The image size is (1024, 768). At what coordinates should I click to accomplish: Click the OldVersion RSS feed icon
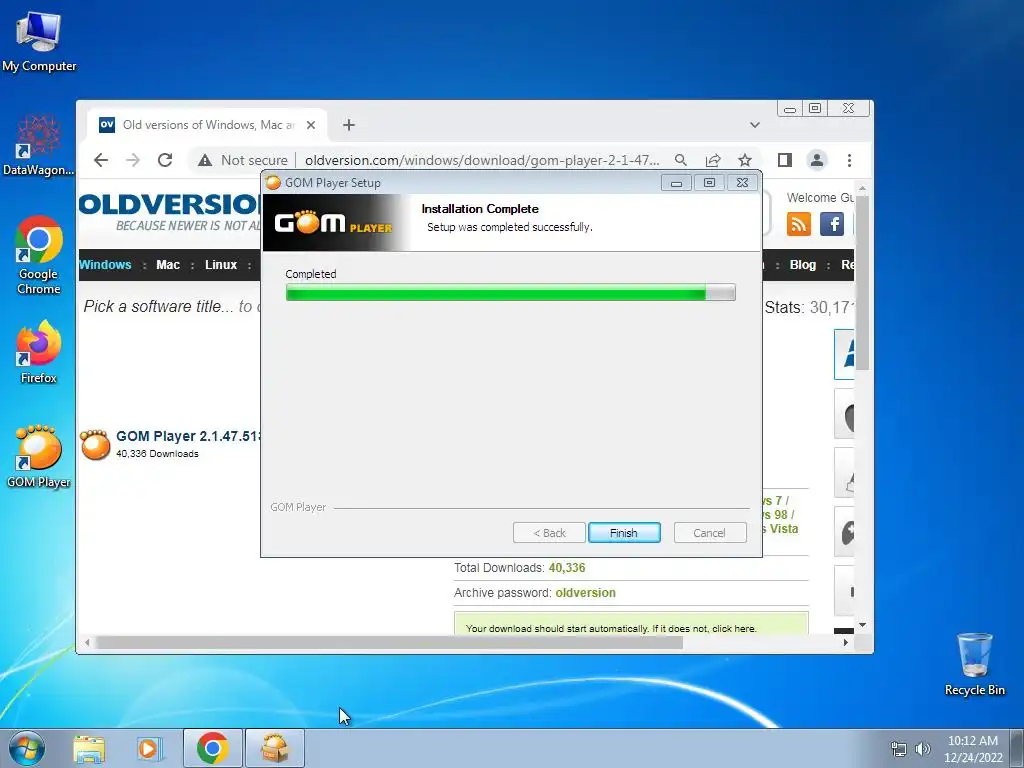pyautogui.click(x=799, y=224)
